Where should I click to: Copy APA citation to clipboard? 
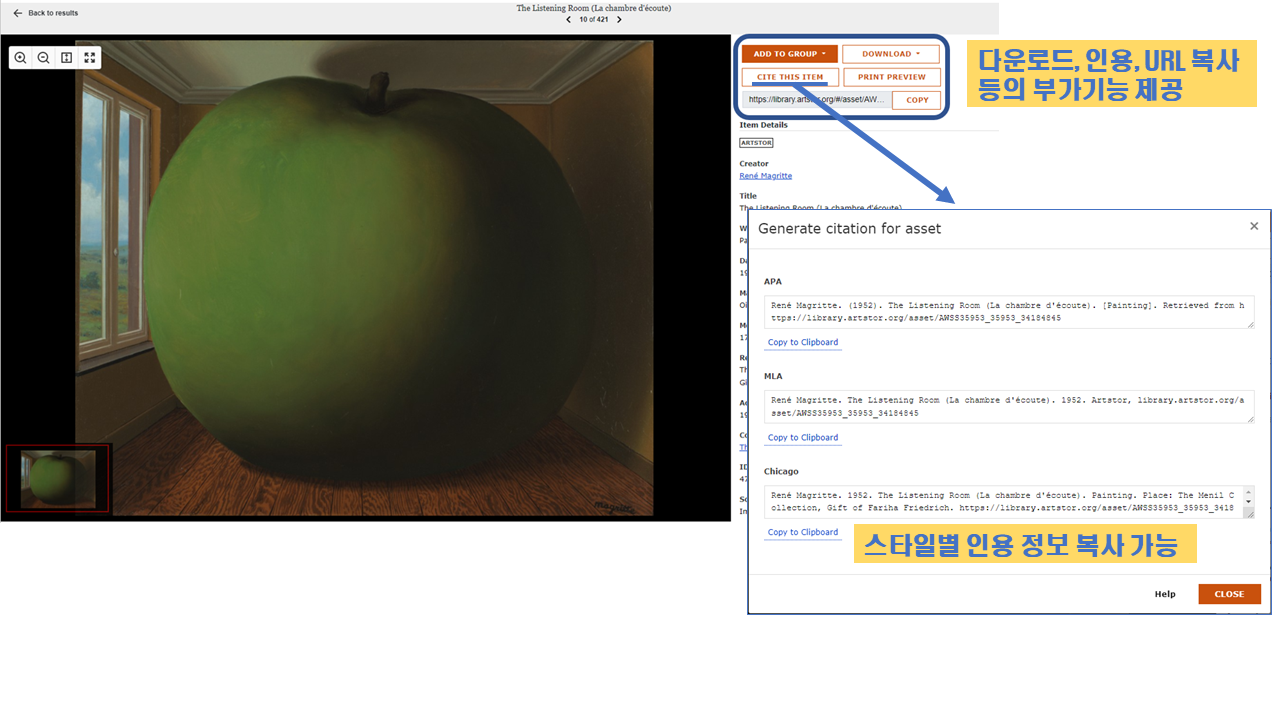coord(803,342)
